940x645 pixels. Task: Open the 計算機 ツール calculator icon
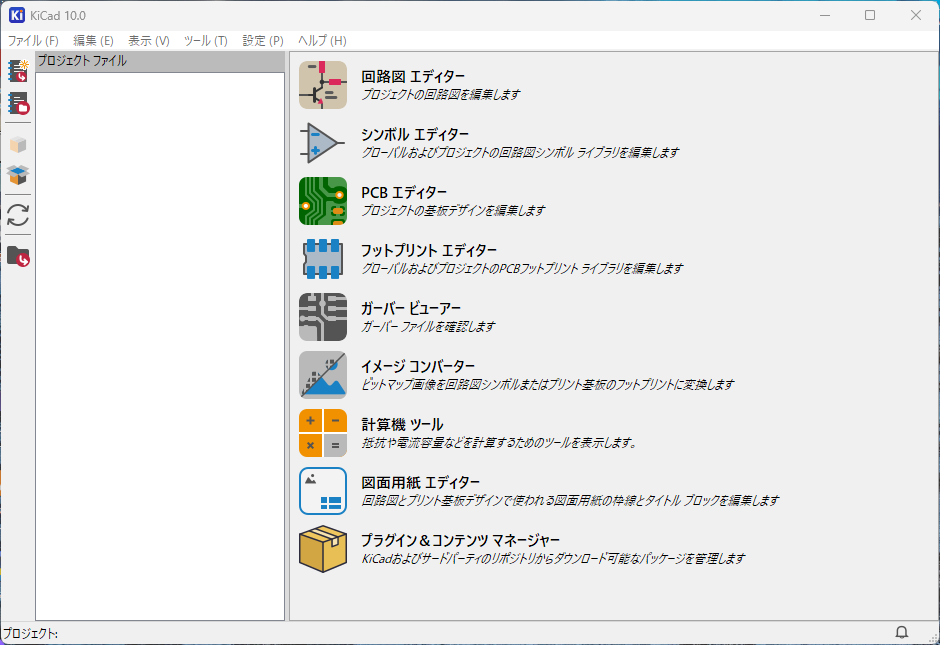[x=323, y=433]
